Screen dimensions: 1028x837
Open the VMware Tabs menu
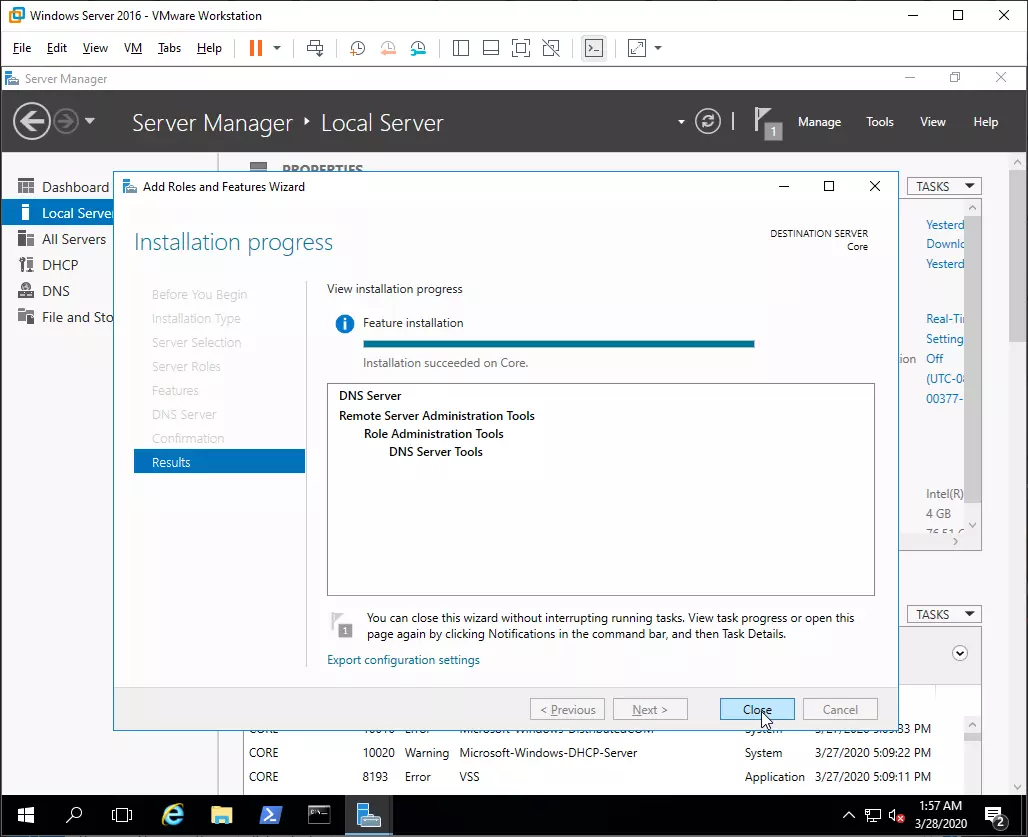(x=169, y=48)
